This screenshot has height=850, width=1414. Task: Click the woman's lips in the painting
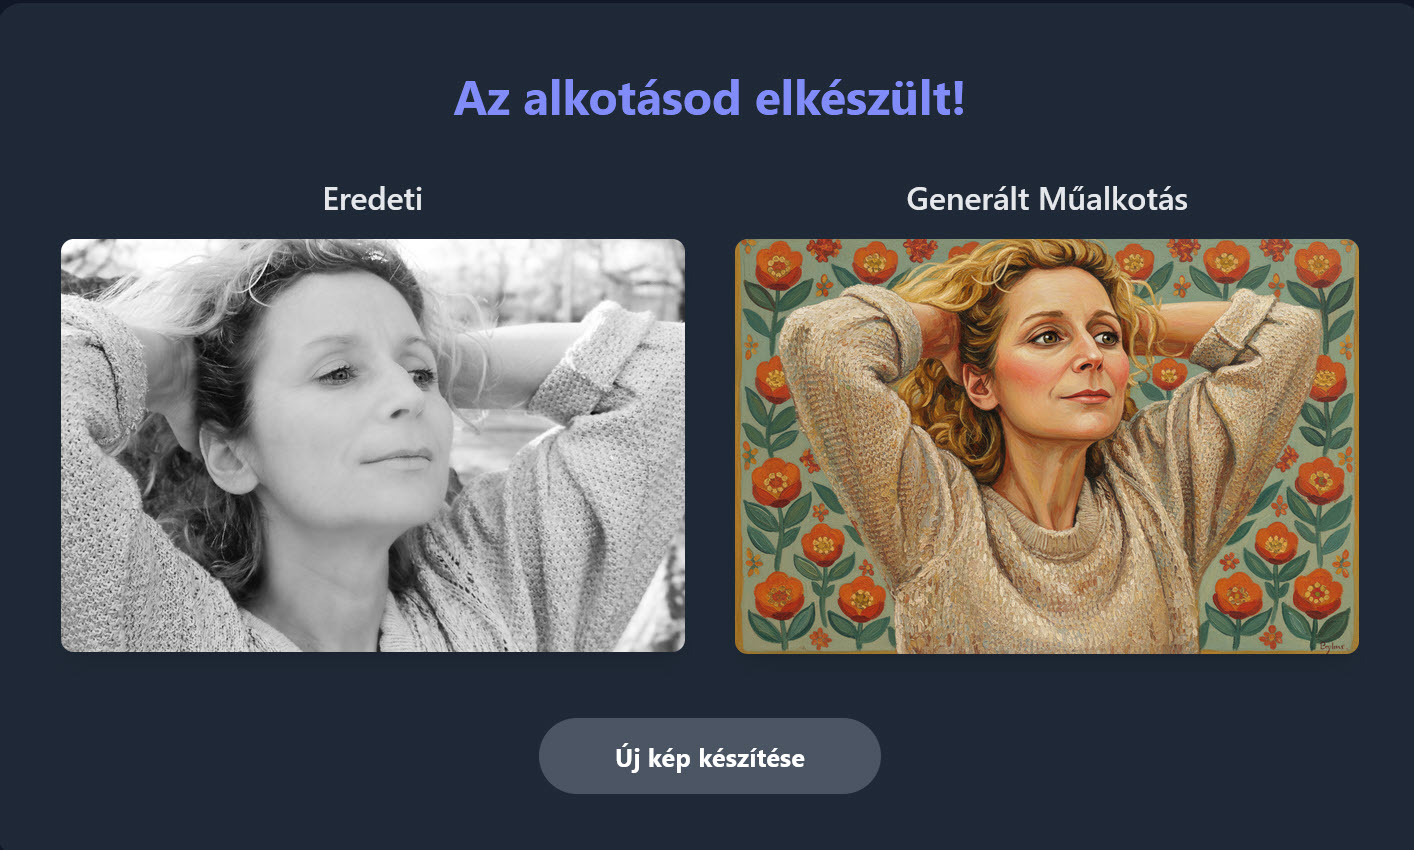[x=1085, y=396]
